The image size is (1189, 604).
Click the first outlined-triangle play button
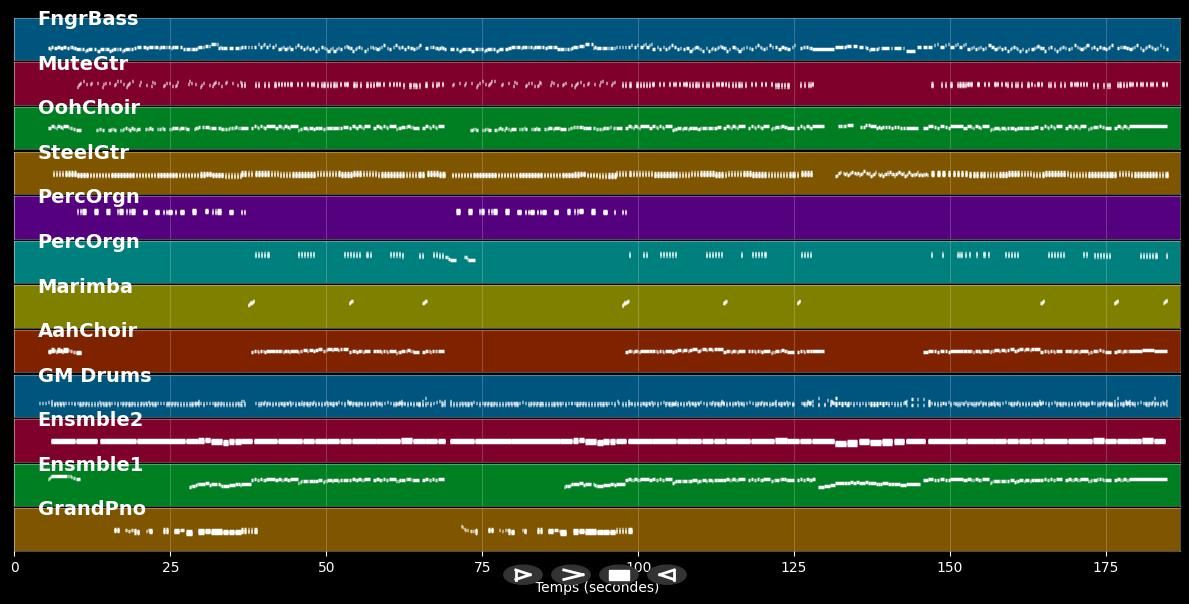tap(522, 575)
